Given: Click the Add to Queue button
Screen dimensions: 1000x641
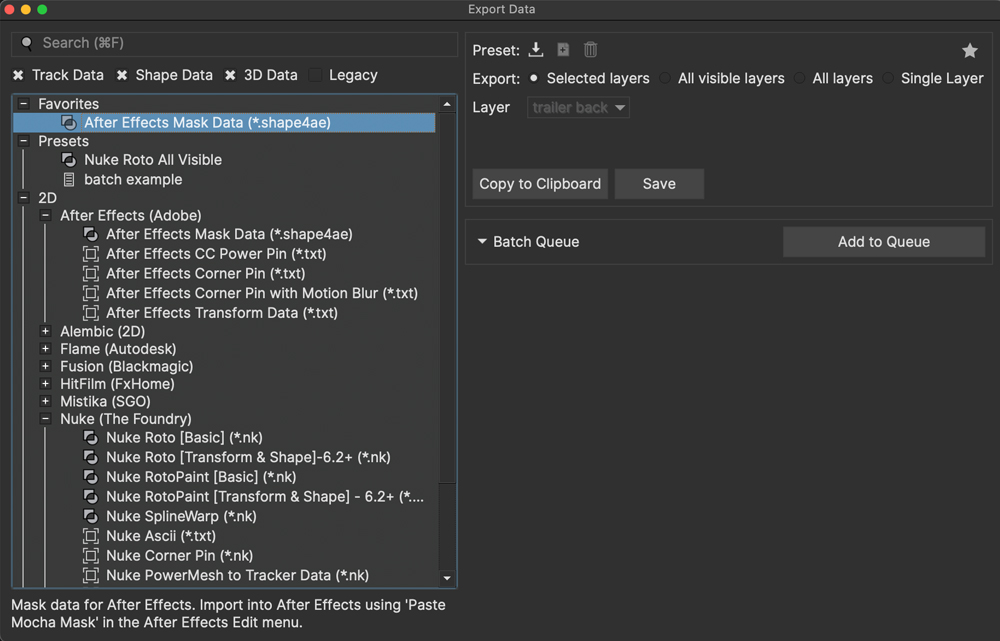Looking at the screenshot, I should click(883, 242).
